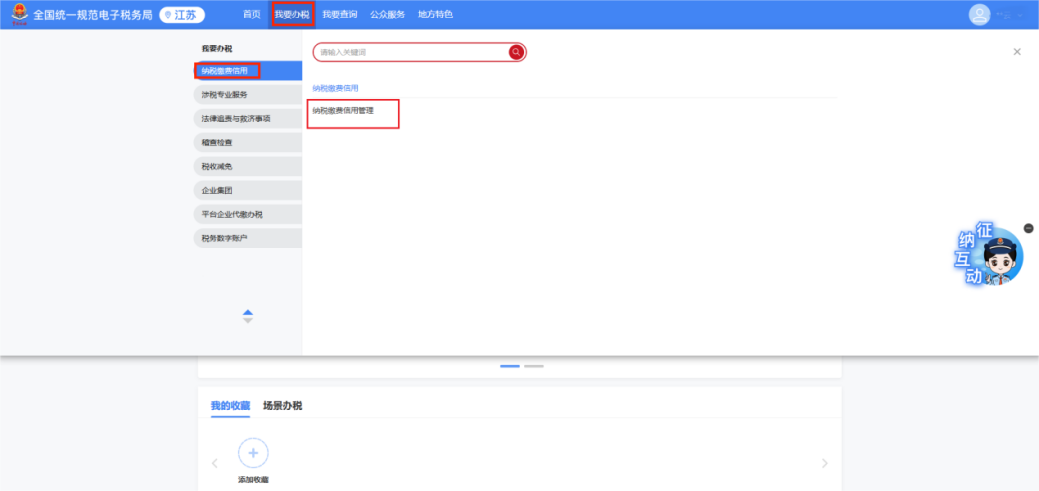The height and width of the screenshot is (491, 1039).
Task: Switch to the 场景办税 tab
Action: click(x=282, y=406)
